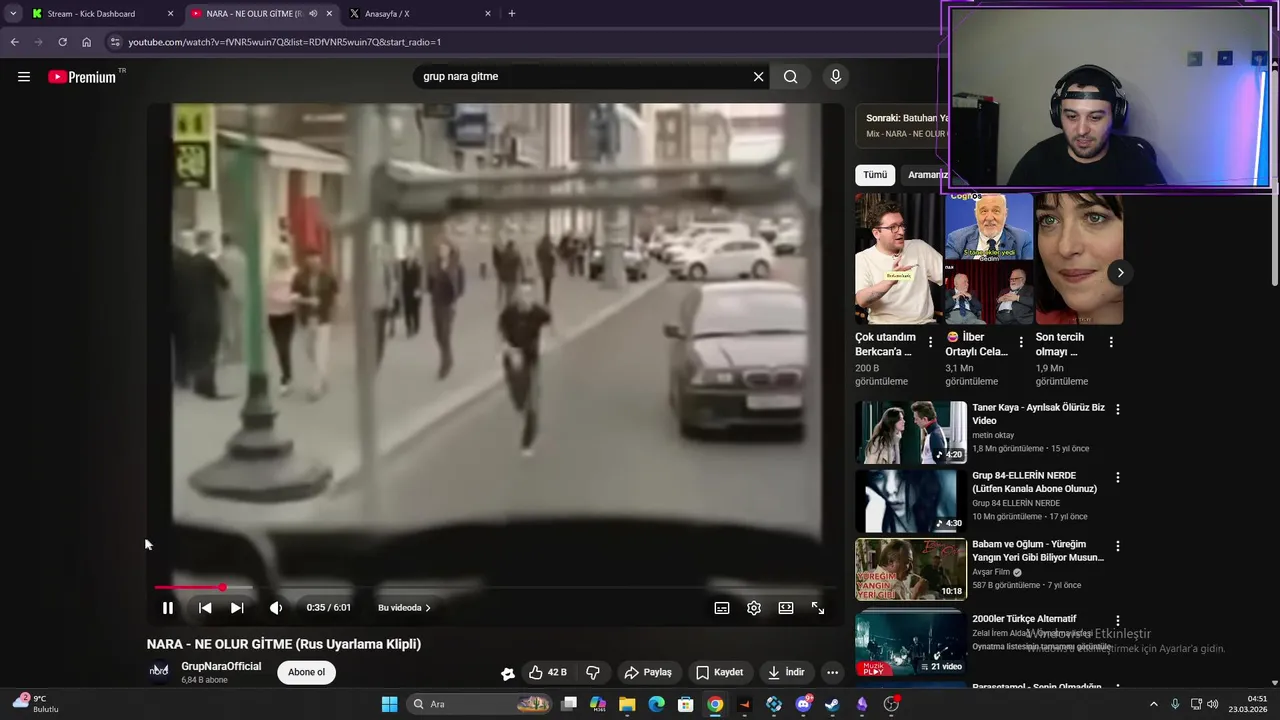1280x720 pixels.
Task: Open tab search dropdown arrow
Action: coord(12,14)
